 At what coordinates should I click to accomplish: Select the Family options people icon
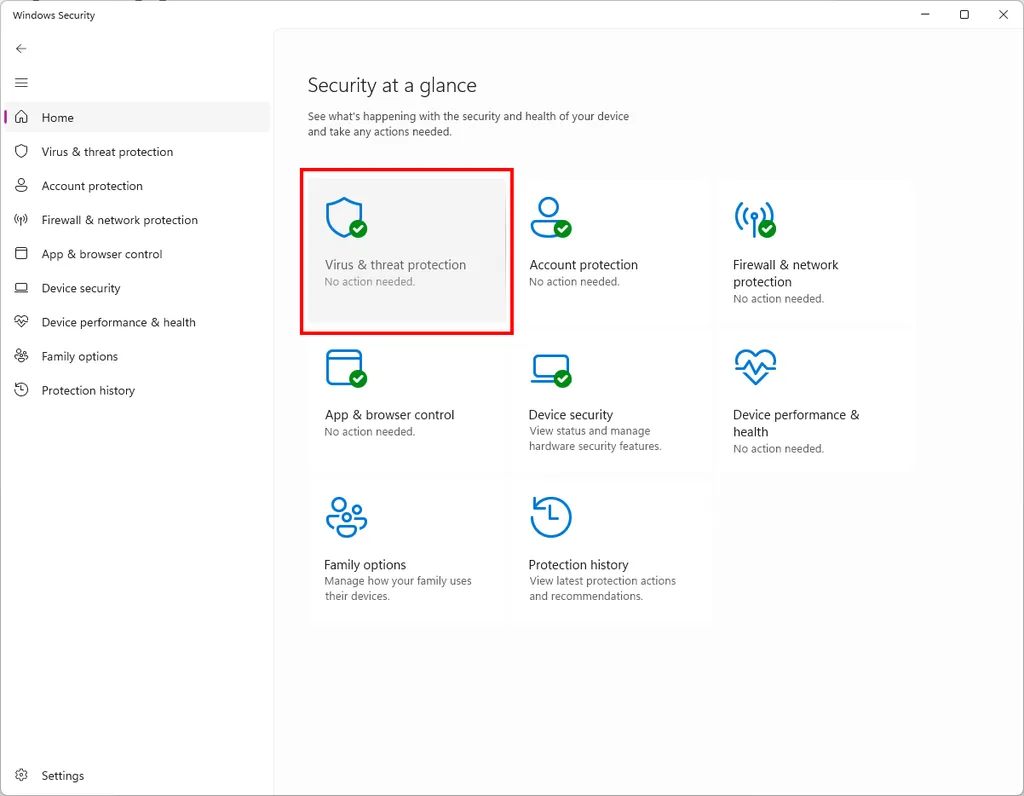click(x=345, y=516)
